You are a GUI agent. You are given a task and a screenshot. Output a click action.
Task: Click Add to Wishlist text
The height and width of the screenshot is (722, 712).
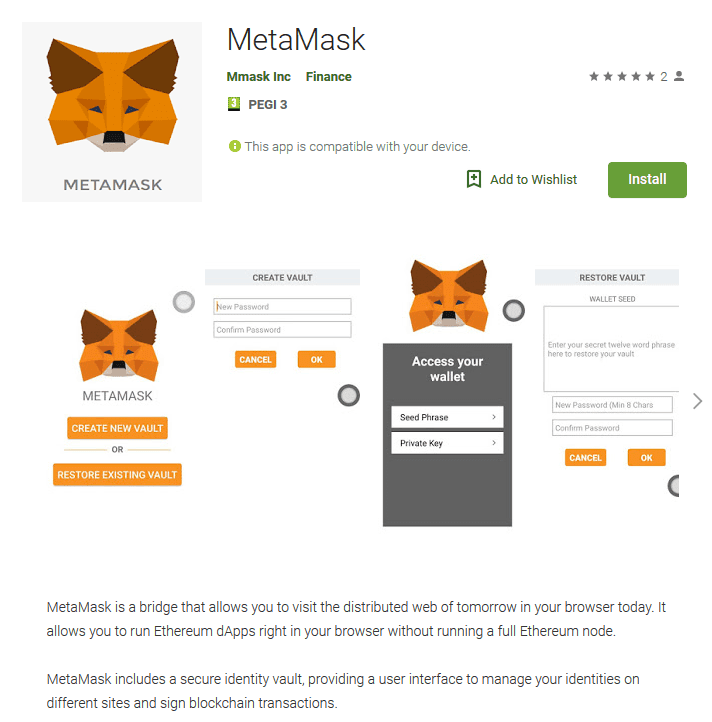coord(533,179)
